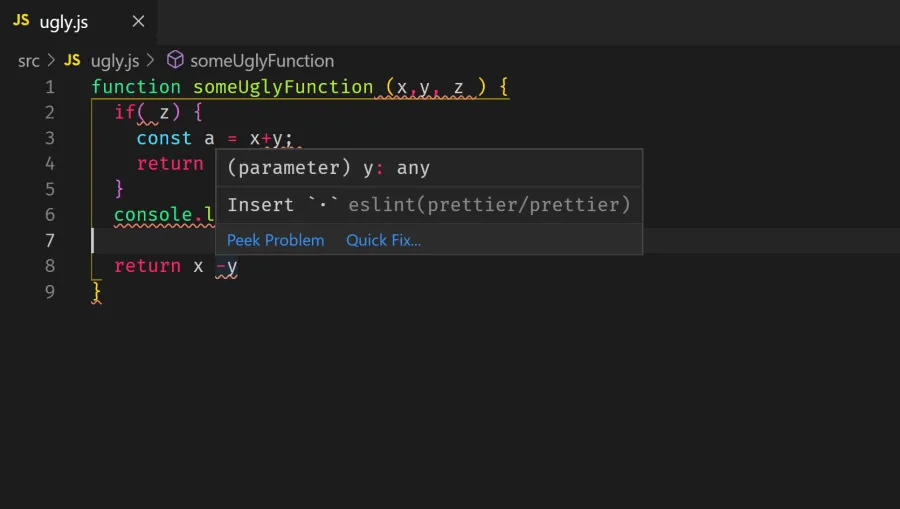Select line 1 via its line number
Screen dimensions: 900x509
pos(49,87)
